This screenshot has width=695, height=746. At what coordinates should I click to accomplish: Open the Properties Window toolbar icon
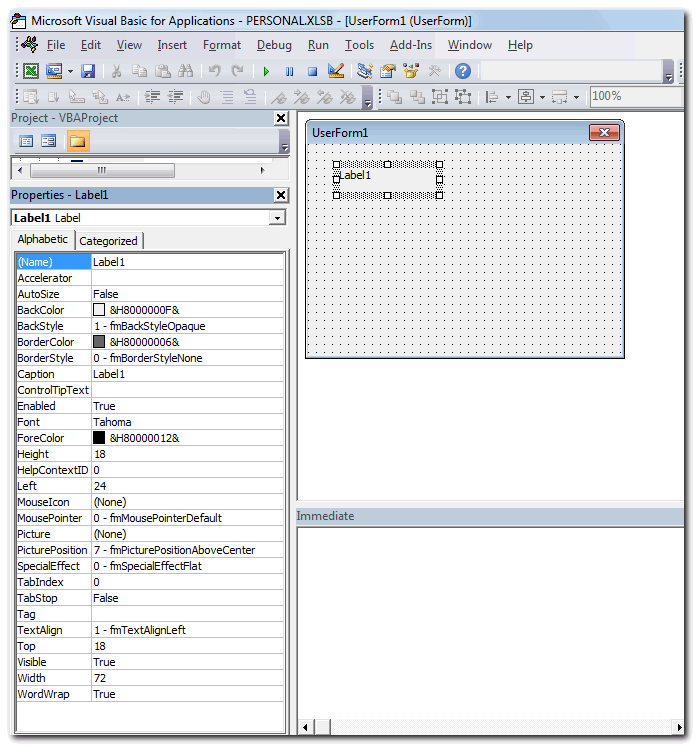click(x=388, y=71)
